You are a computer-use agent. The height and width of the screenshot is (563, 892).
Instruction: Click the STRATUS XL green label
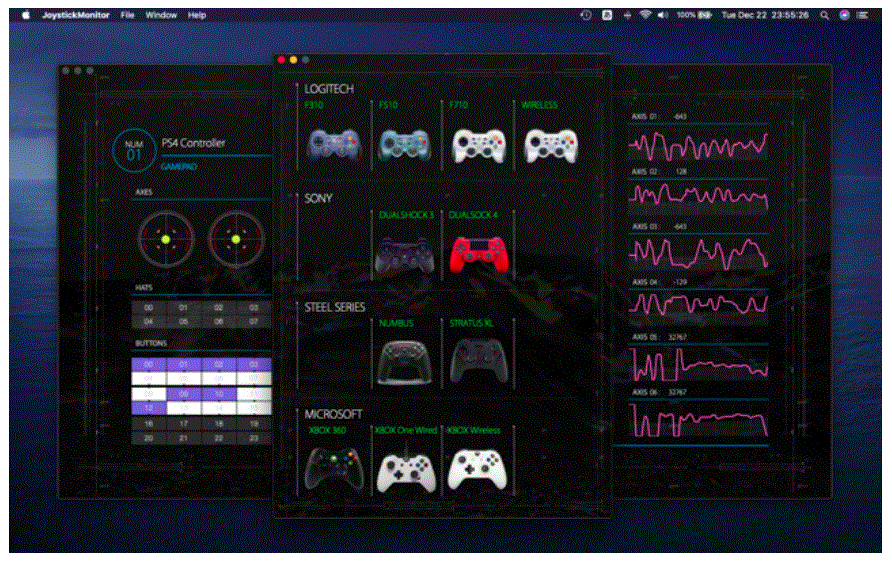[472, 323]
